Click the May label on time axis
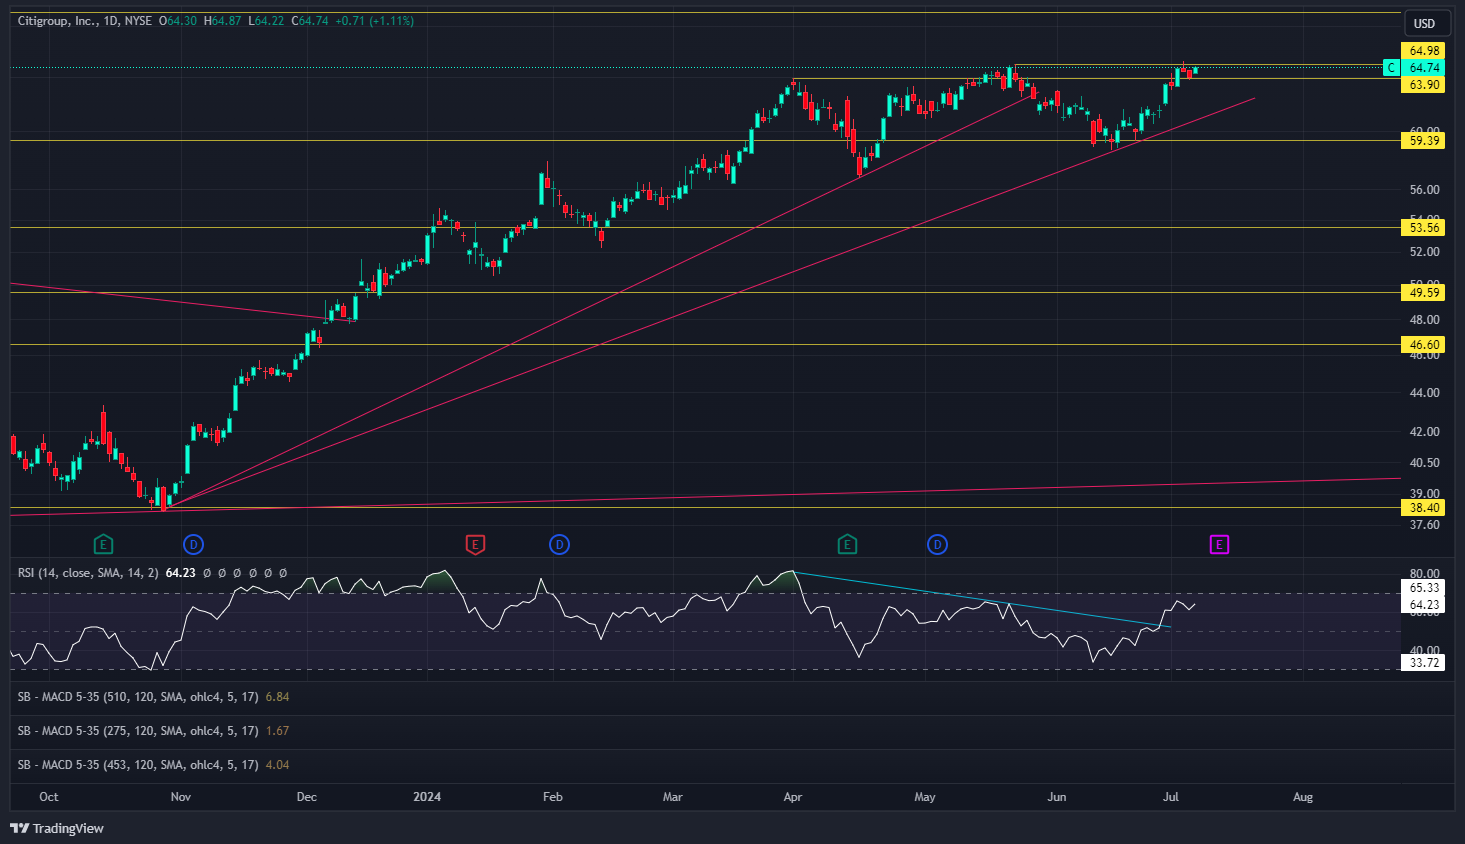Image resolution: width=1465 pixels, height=844 pixels. [x=925, y=797]
